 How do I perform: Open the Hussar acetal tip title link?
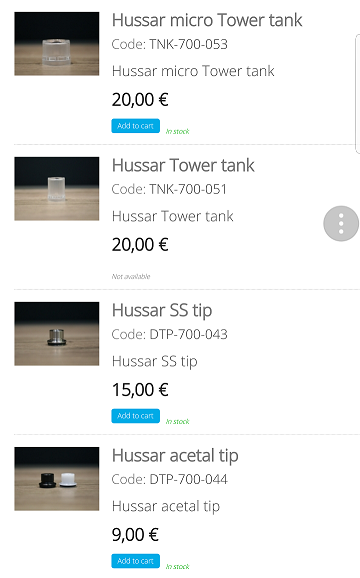tap(175, 456)
